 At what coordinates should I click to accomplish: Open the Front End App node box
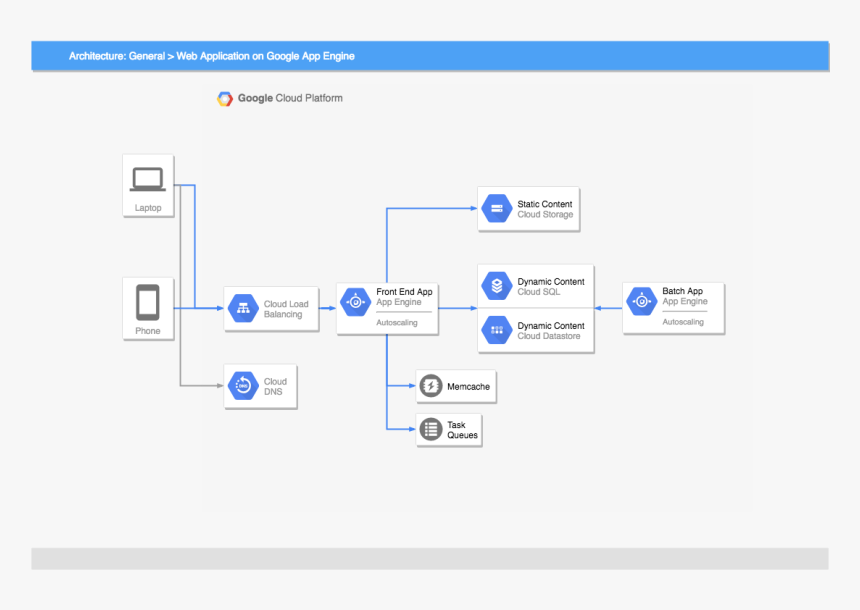coord(387,308)
